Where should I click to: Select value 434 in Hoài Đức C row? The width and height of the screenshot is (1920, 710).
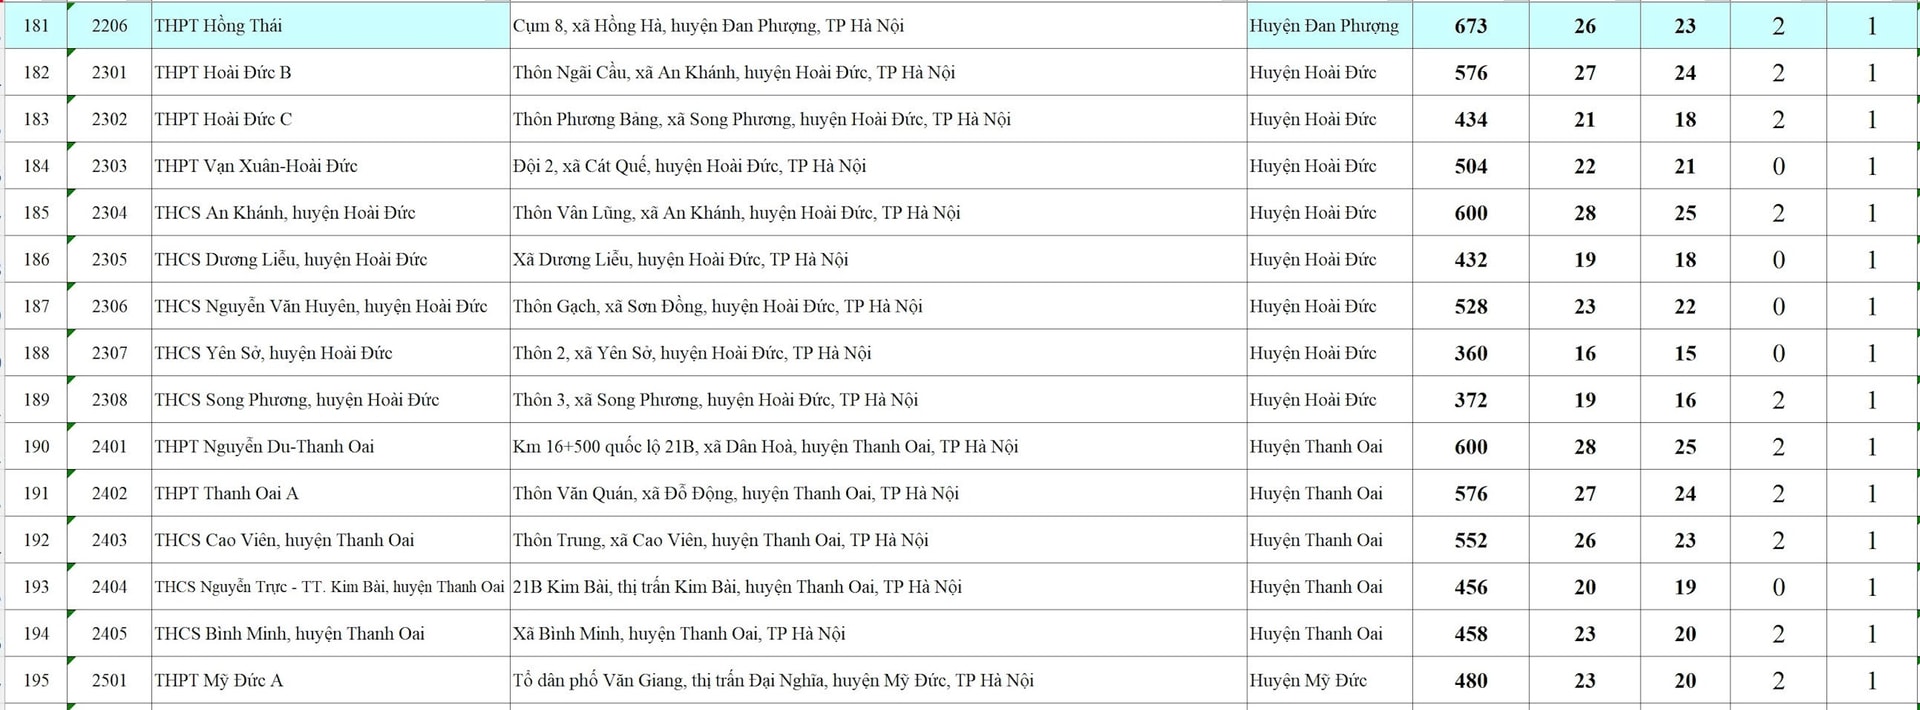tap(1471, 119)
